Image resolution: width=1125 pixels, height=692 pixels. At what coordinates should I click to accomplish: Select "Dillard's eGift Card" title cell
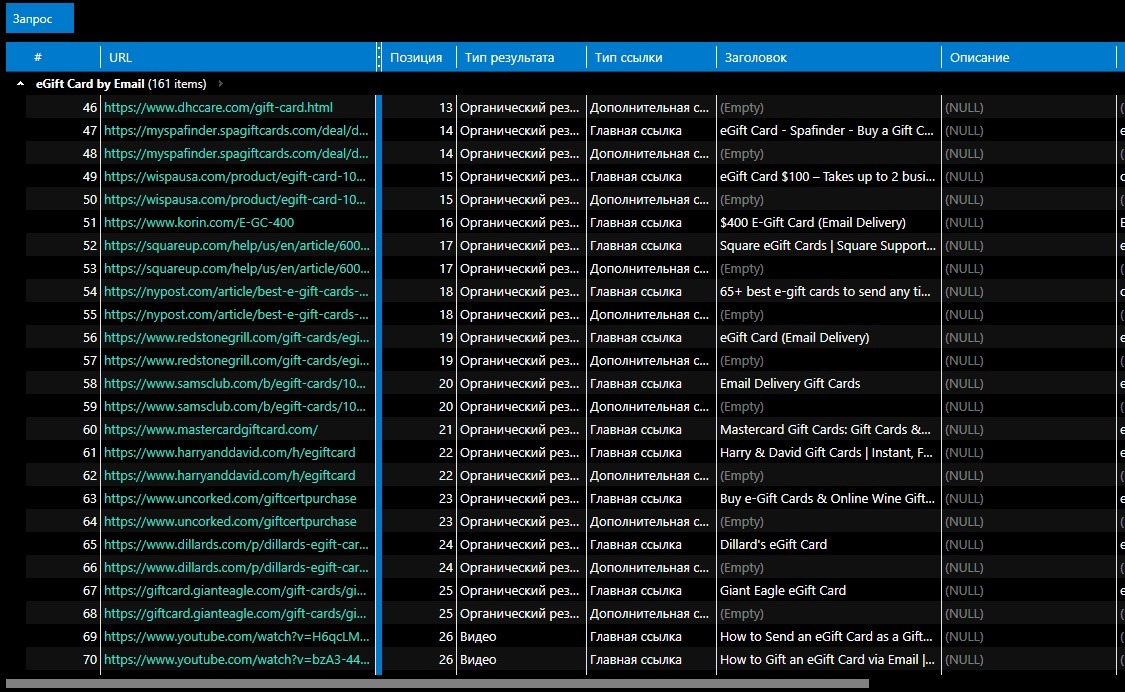pos(829,544)
